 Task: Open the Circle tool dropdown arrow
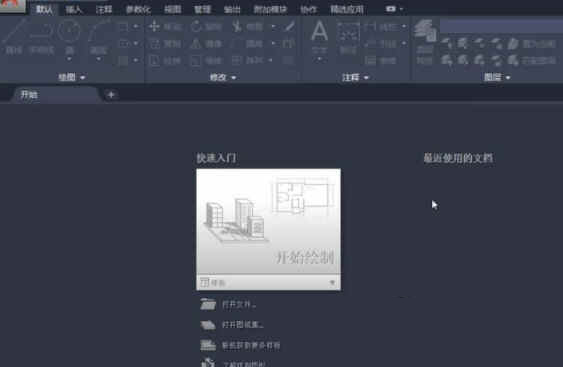[69, 59]
